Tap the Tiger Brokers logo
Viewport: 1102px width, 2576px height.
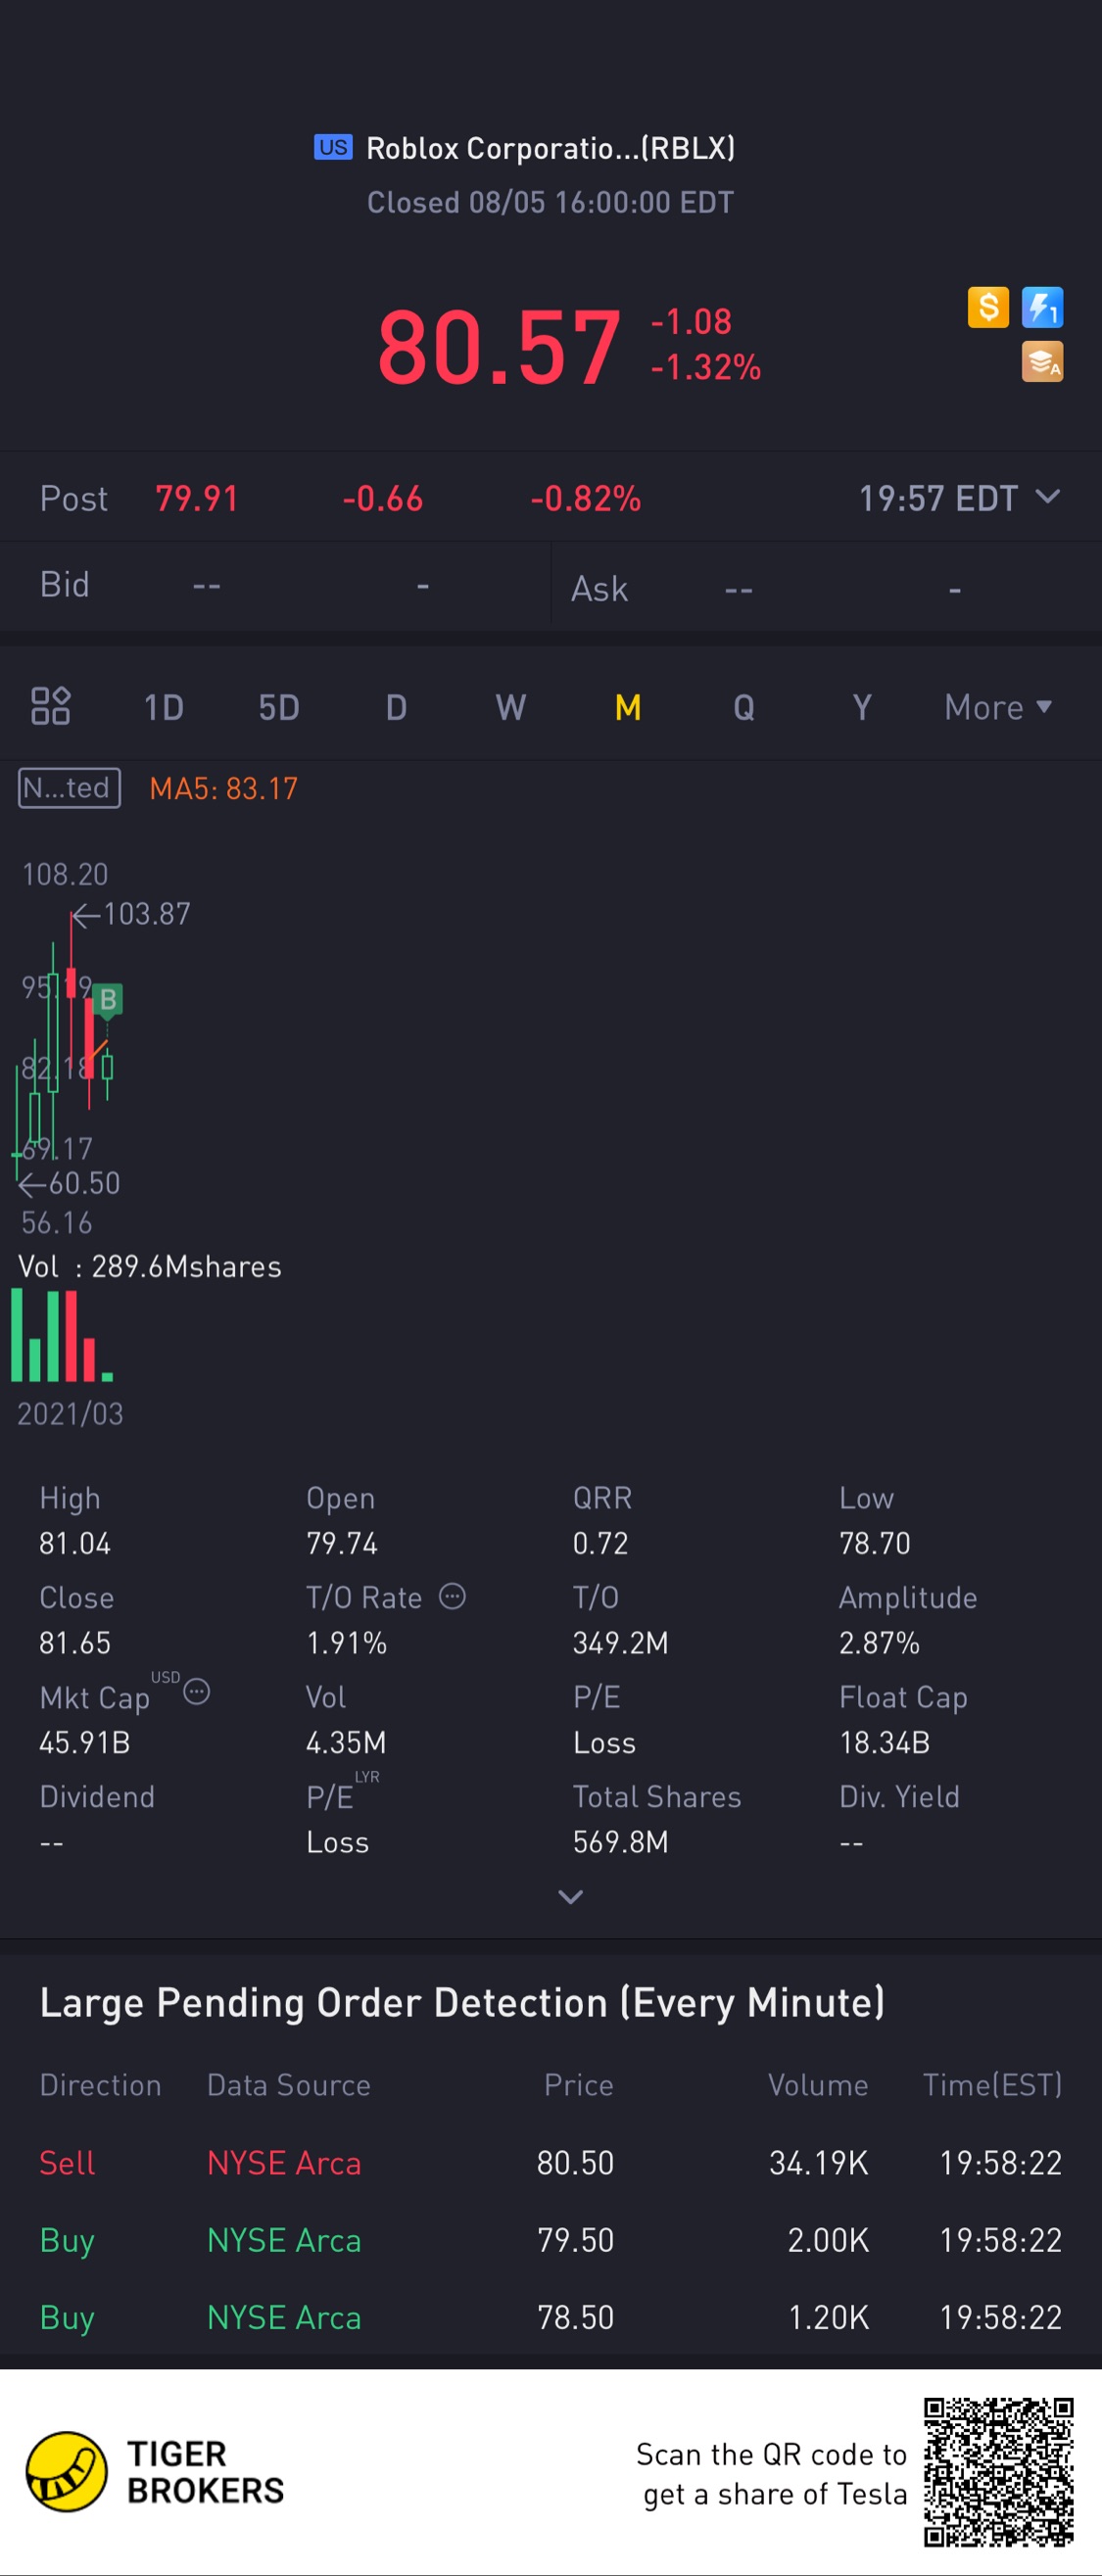[155, 2471]
